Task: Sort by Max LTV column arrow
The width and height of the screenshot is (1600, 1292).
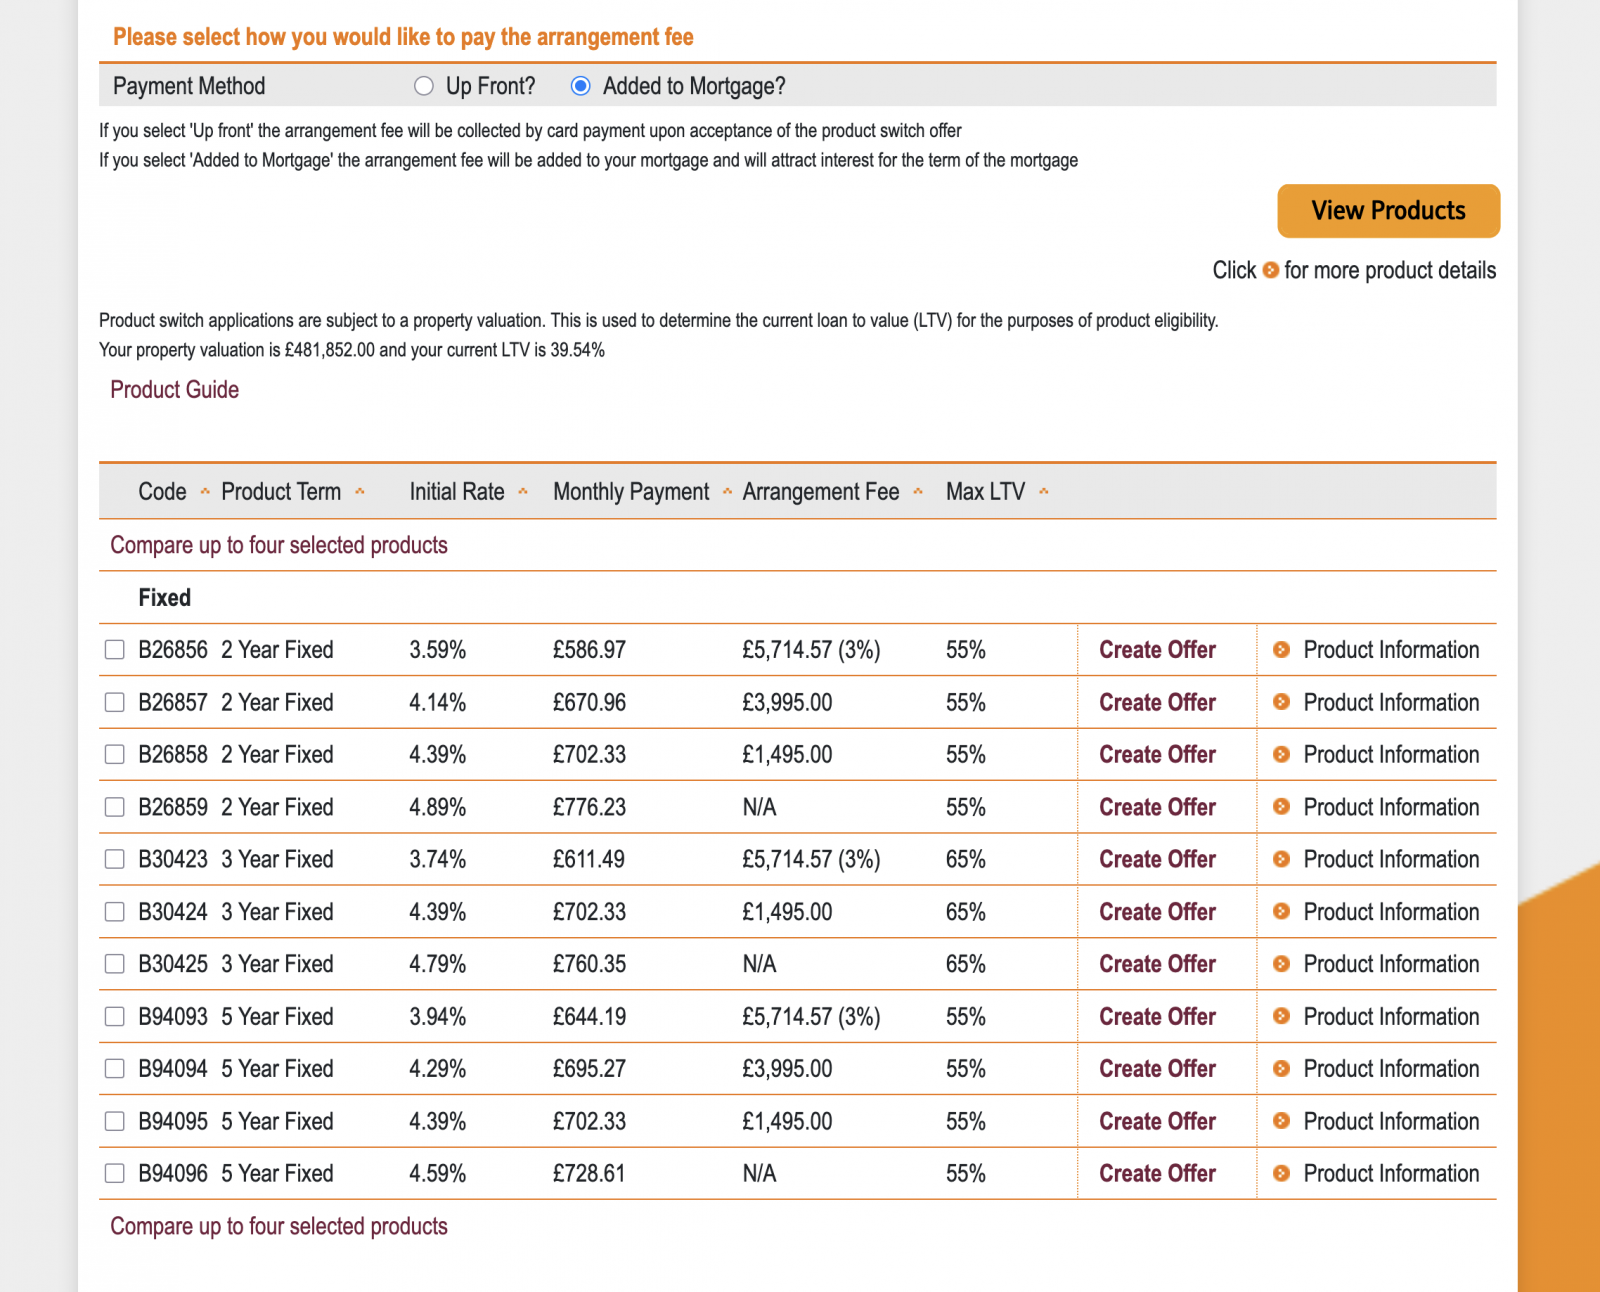Action: [1044, 491]
